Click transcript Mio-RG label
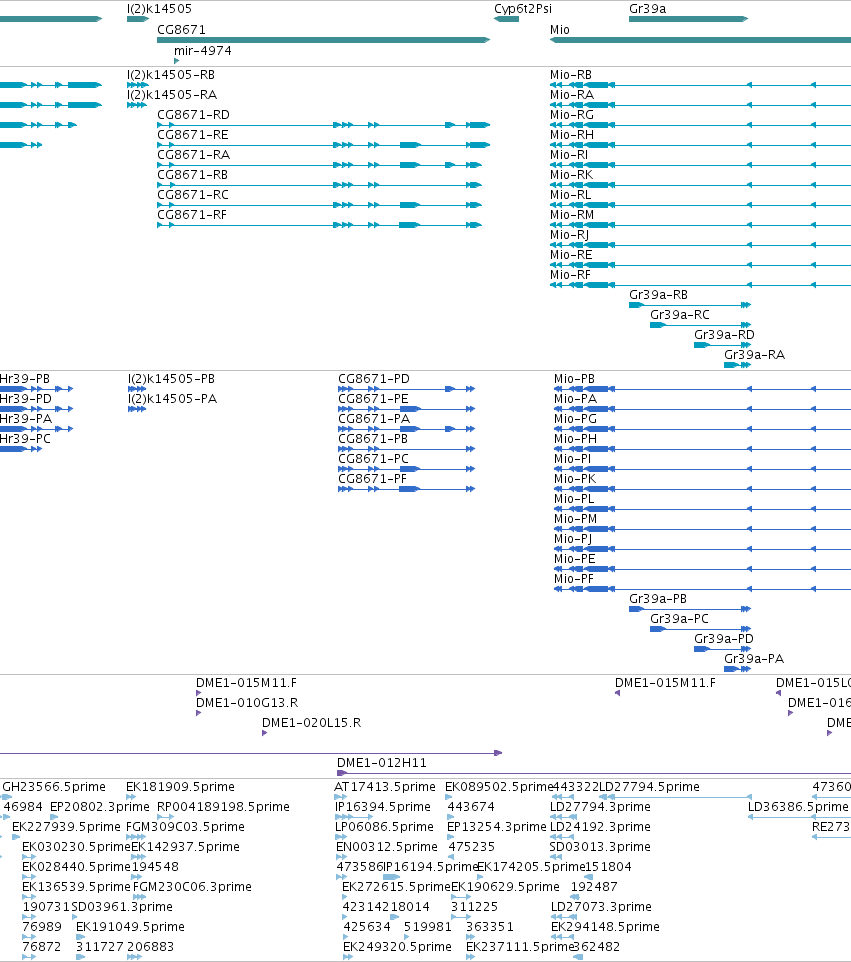The image size is (851, 962). tap(572, 115)
